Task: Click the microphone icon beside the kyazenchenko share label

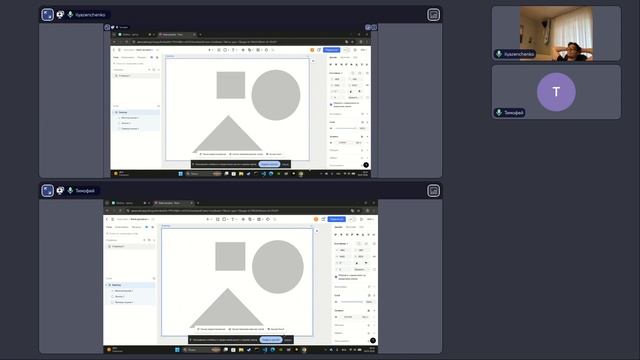Action: click(x=70, y=15)
